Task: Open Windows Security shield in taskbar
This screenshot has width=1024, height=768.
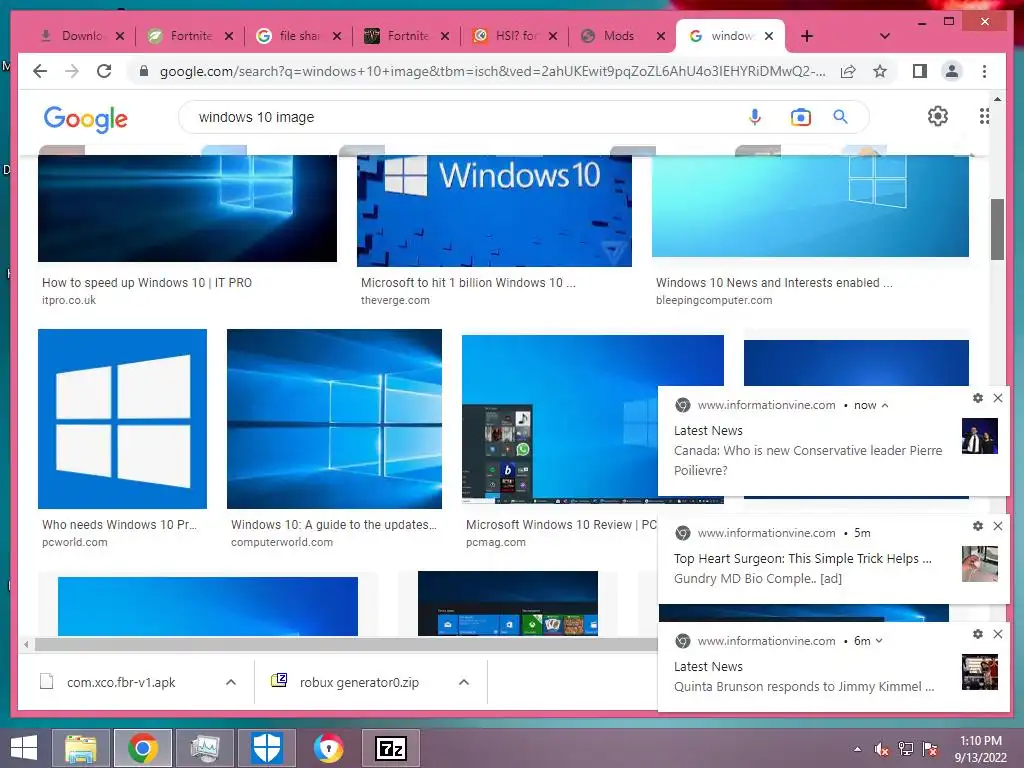Action: point(266,748)
